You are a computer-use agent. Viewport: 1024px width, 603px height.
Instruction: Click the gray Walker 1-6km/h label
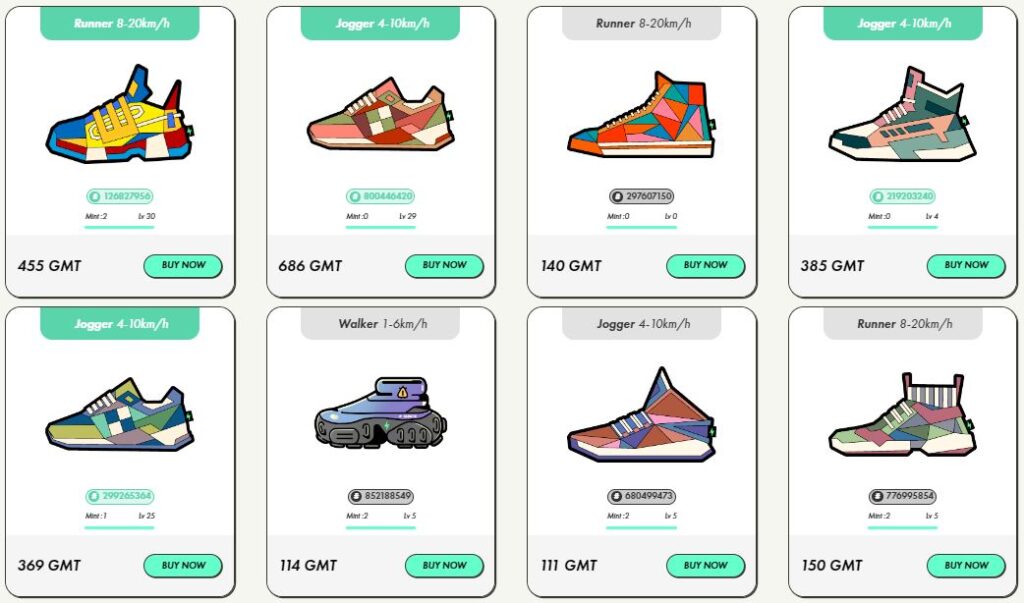click(x=381, y=323)
